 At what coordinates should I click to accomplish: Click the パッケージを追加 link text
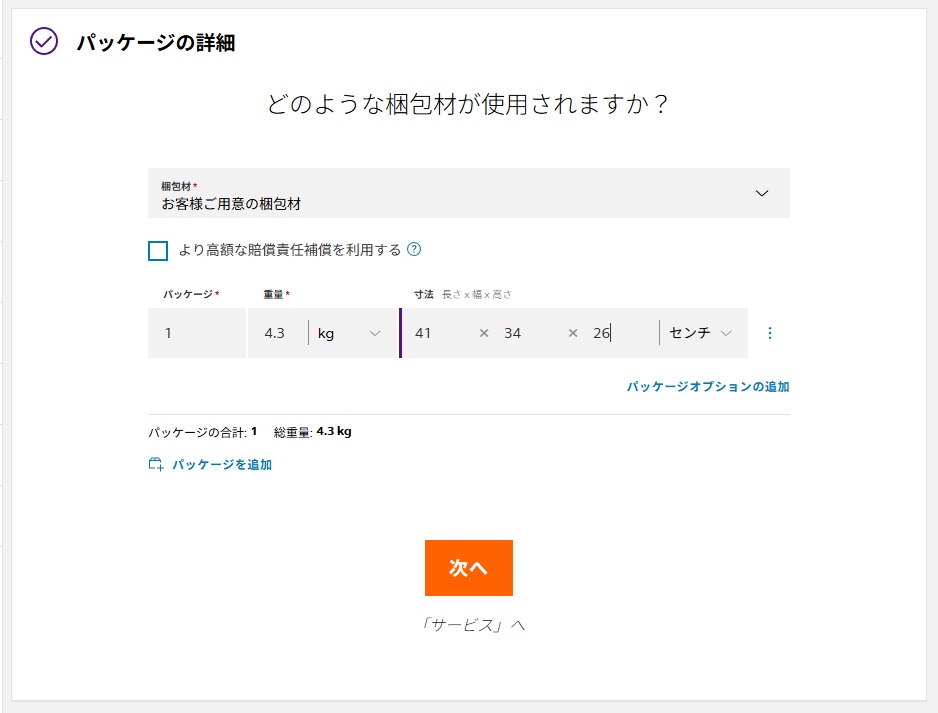(221, 465)
